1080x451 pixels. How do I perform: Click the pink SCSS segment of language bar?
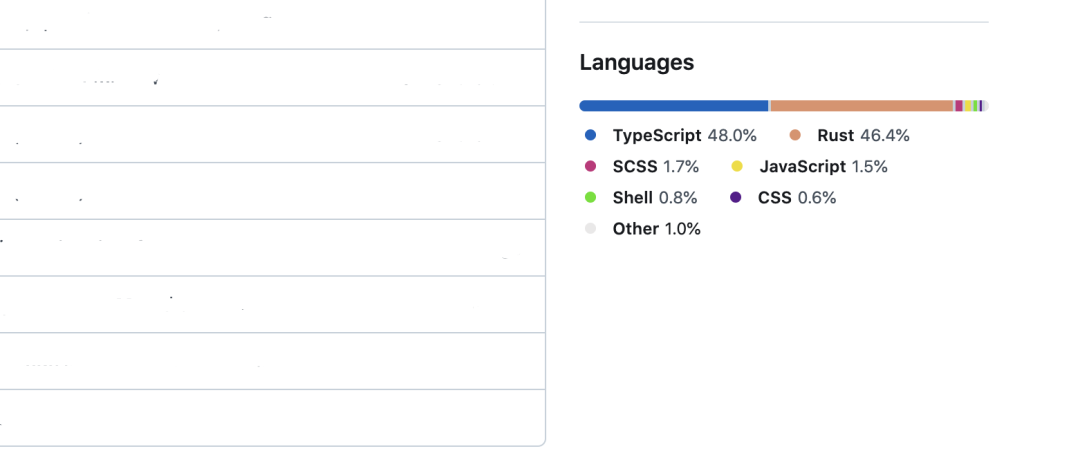tap(959, 106)
